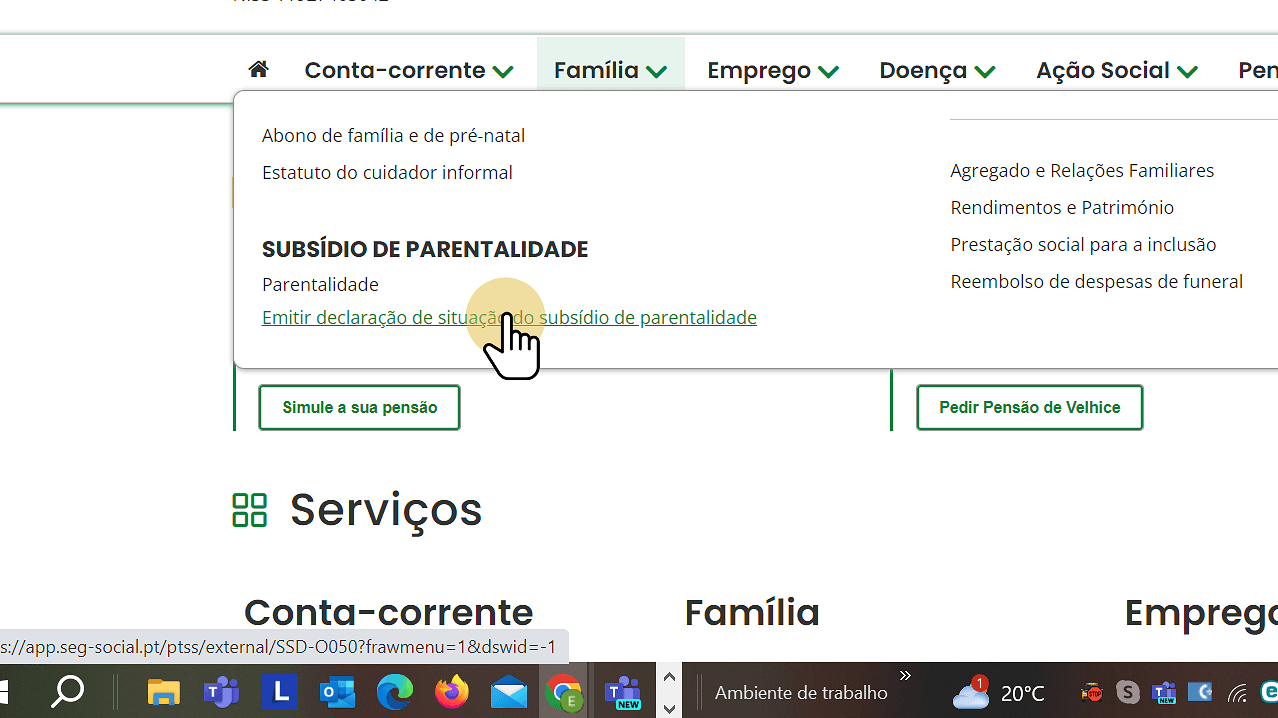1278x718 pixels.
Task: Click the Windows Search icon
Action: tap(68, 692)
